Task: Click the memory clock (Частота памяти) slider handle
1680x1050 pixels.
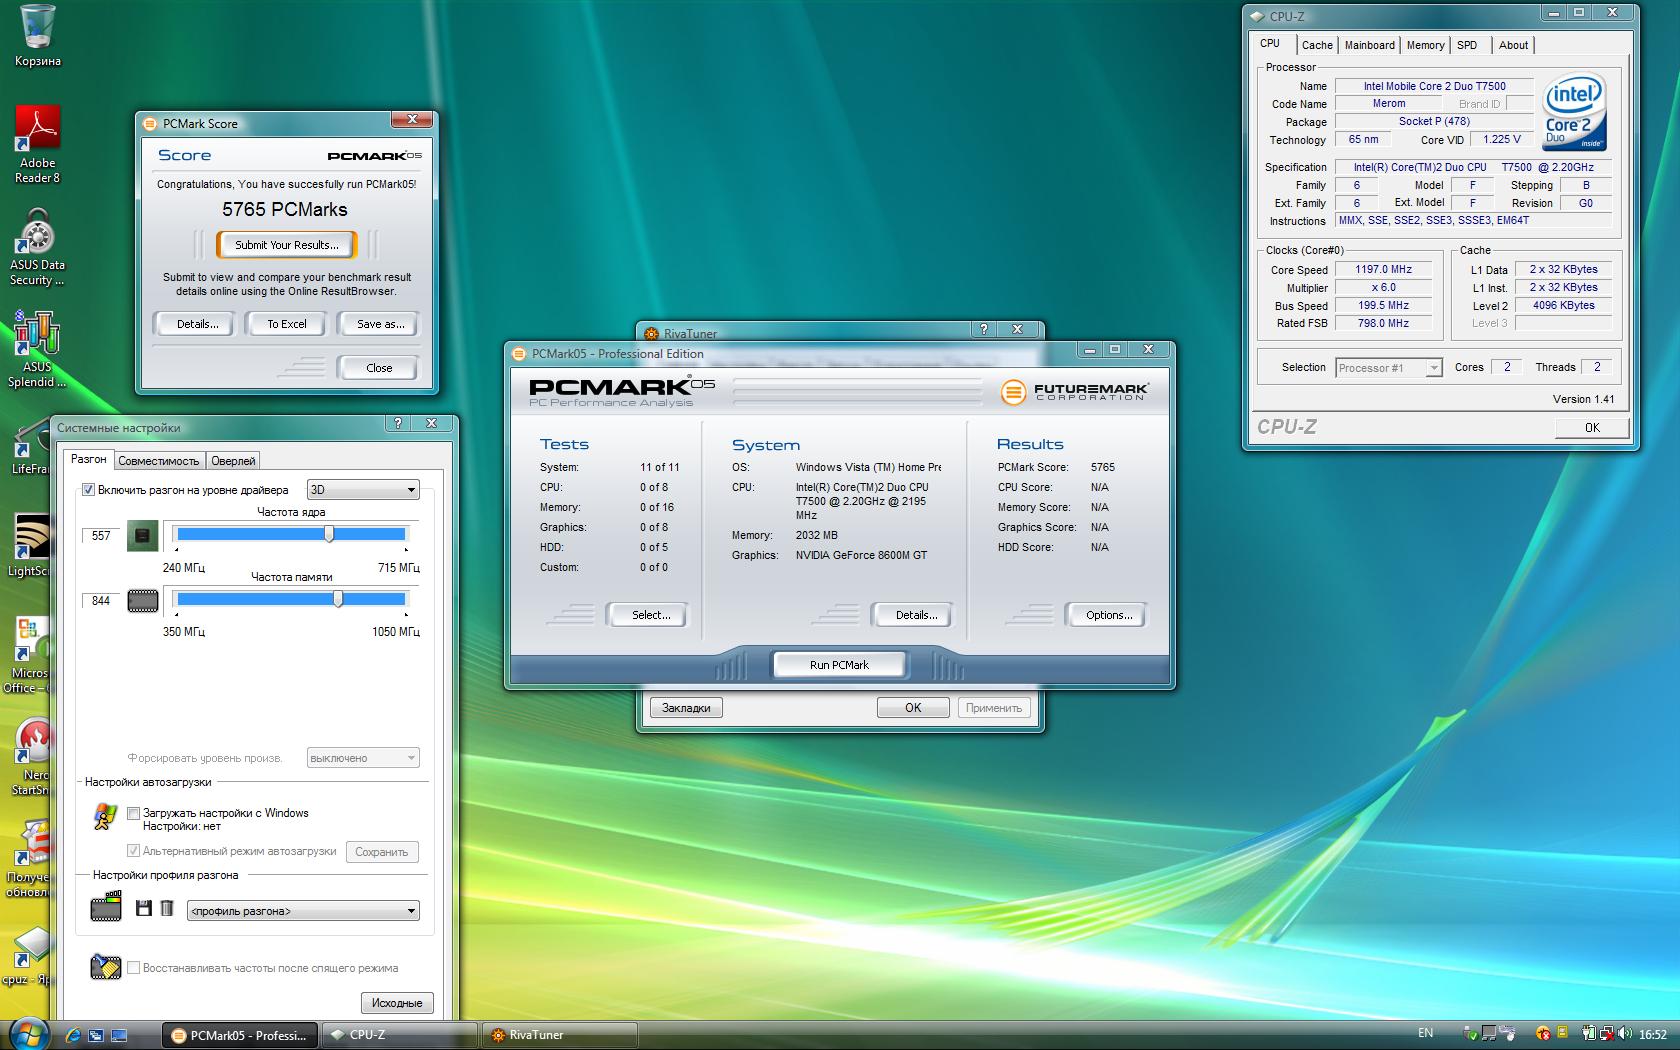Action: (x=338, y=599)
